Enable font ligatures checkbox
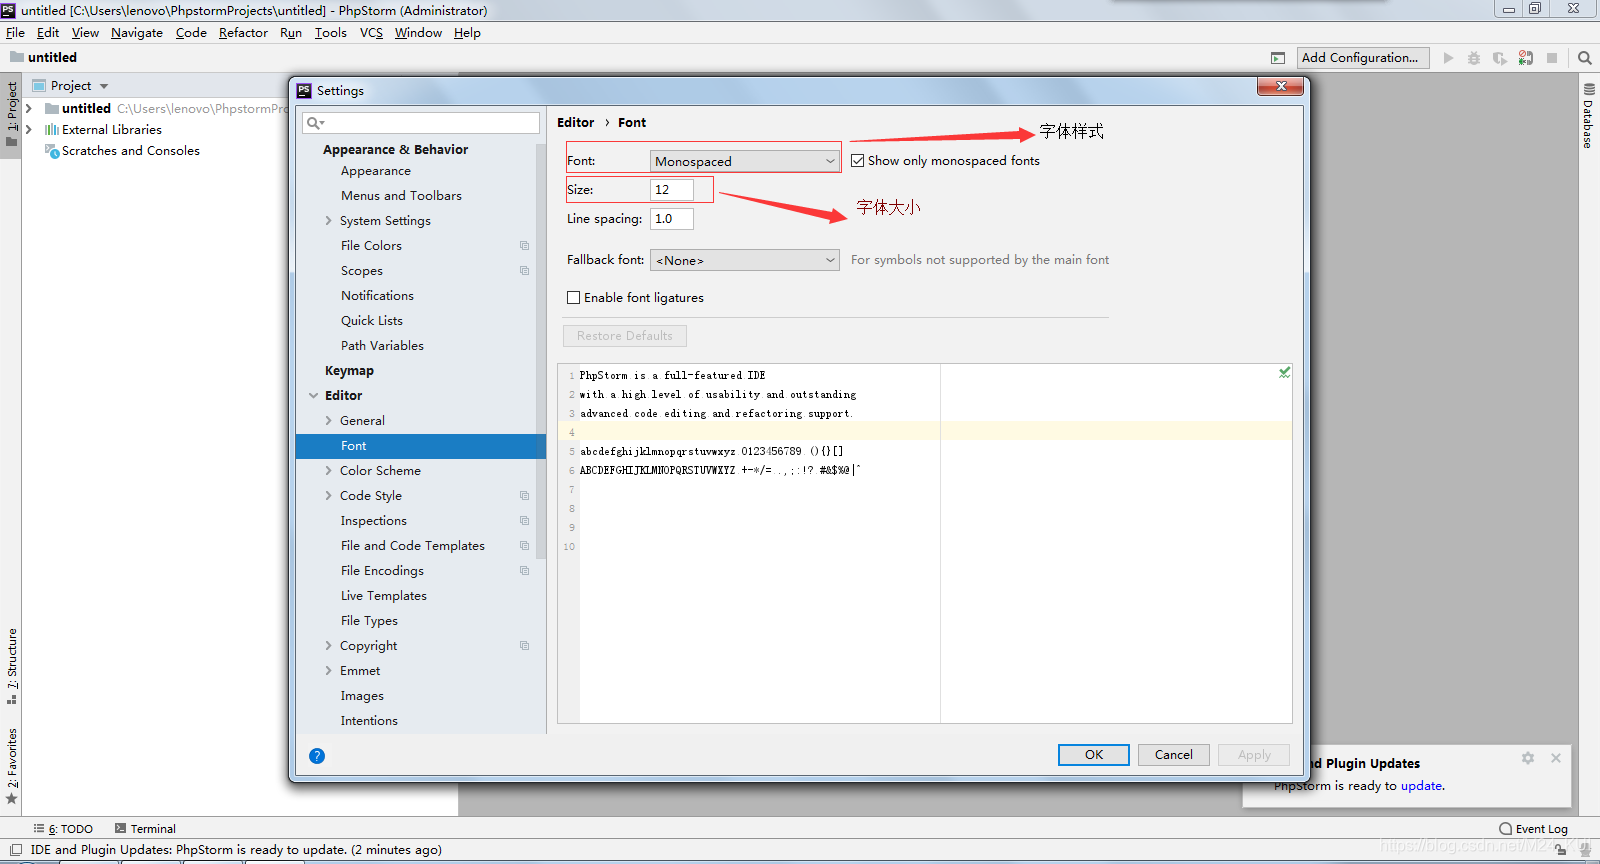Screen dimensions: 1600x864 (x=574, y=297)
